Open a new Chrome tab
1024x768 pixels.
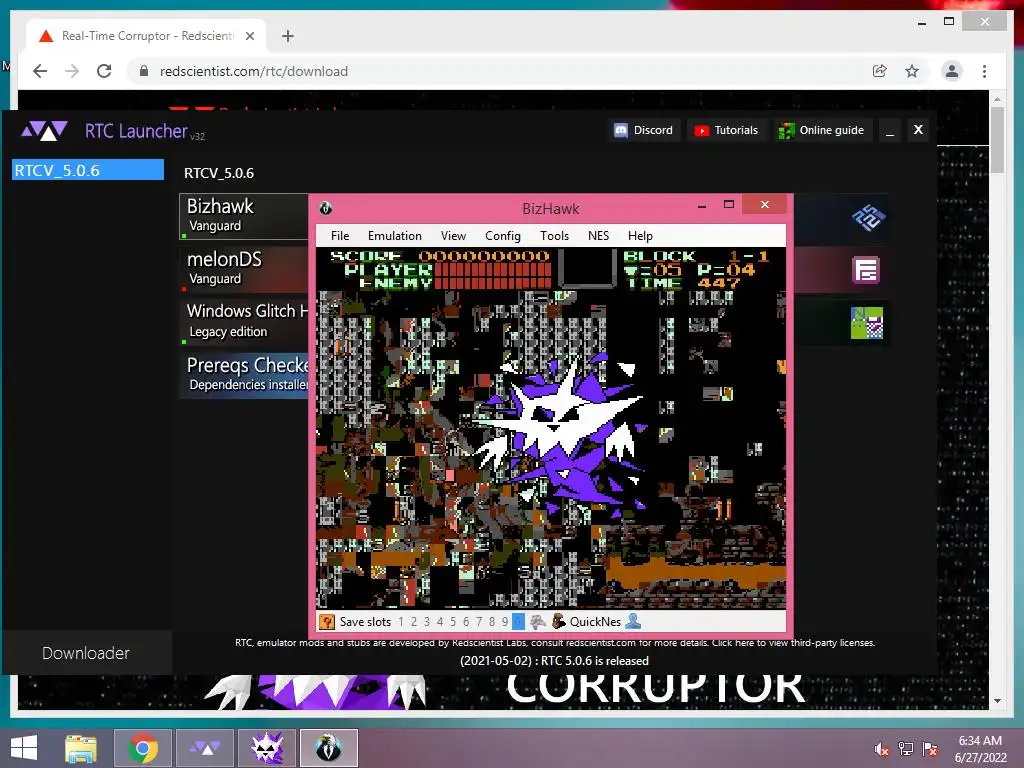point(288,36)
